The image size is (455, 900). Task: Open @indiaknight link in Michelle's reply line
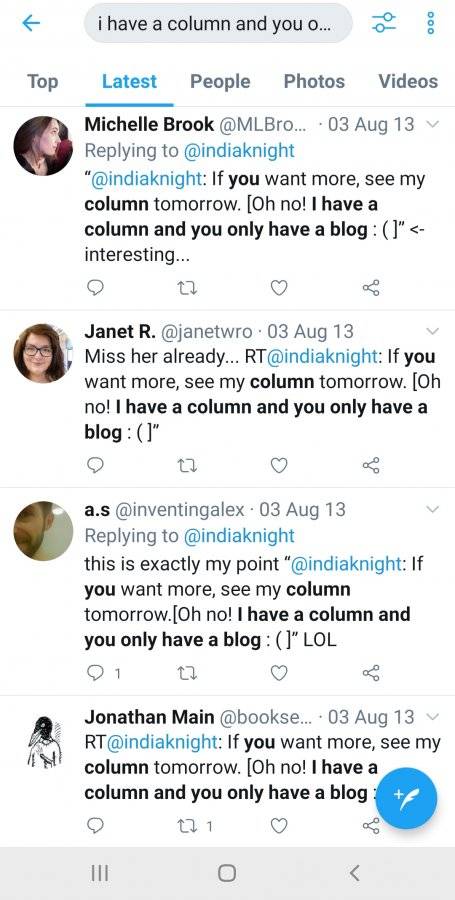[x=239, y=151]
